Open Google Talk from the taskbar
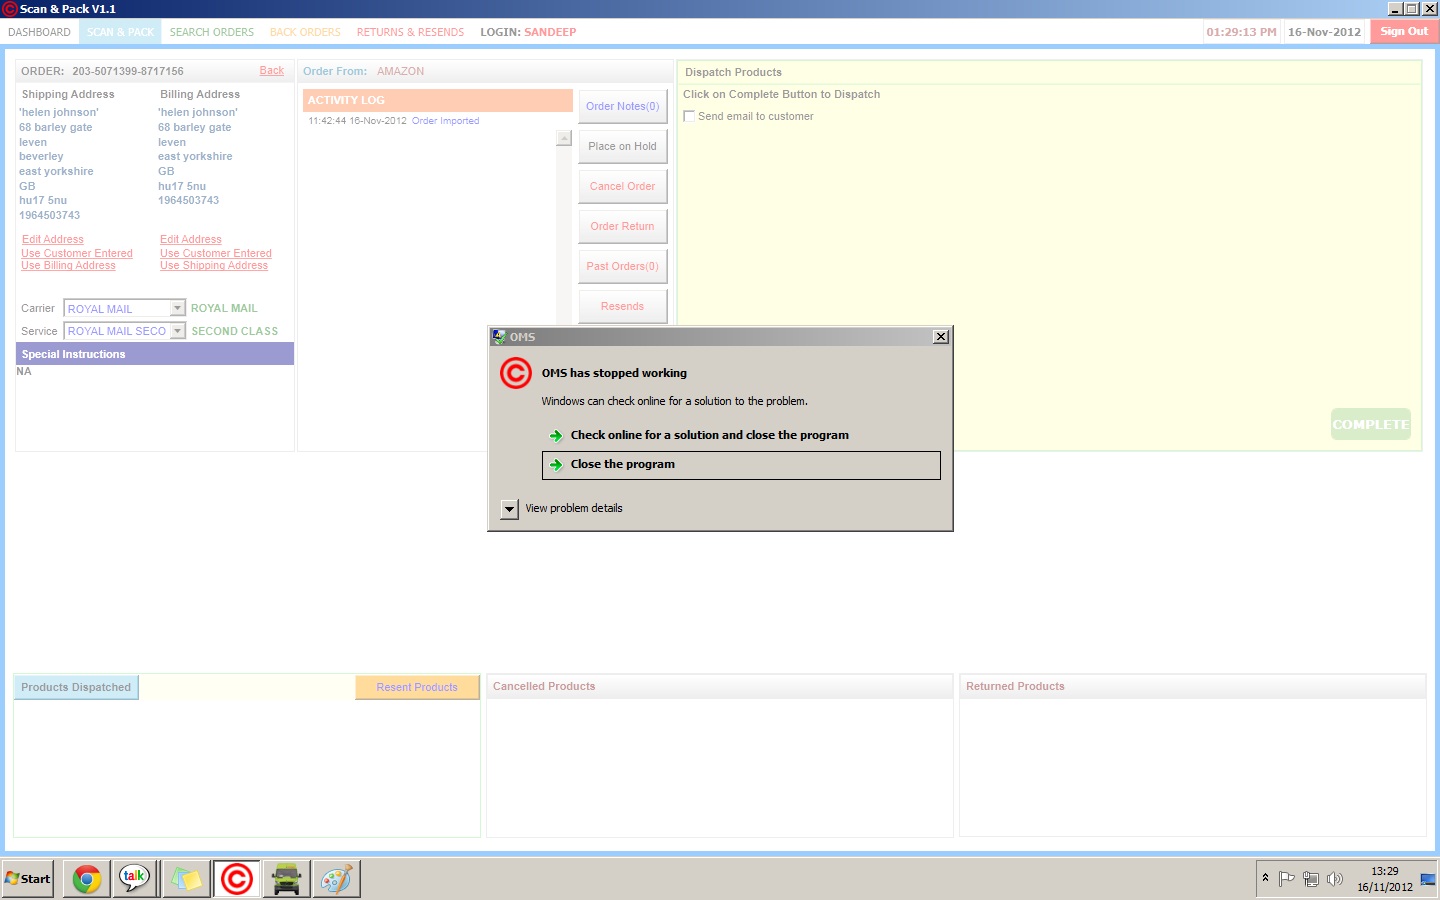Viewport: 1440px width, 900px height. 135,879
